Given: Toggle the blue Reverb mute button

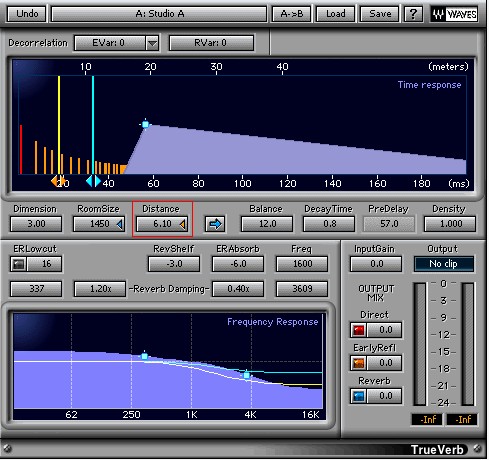Looking at the screenshot, I should pos(359,396).
